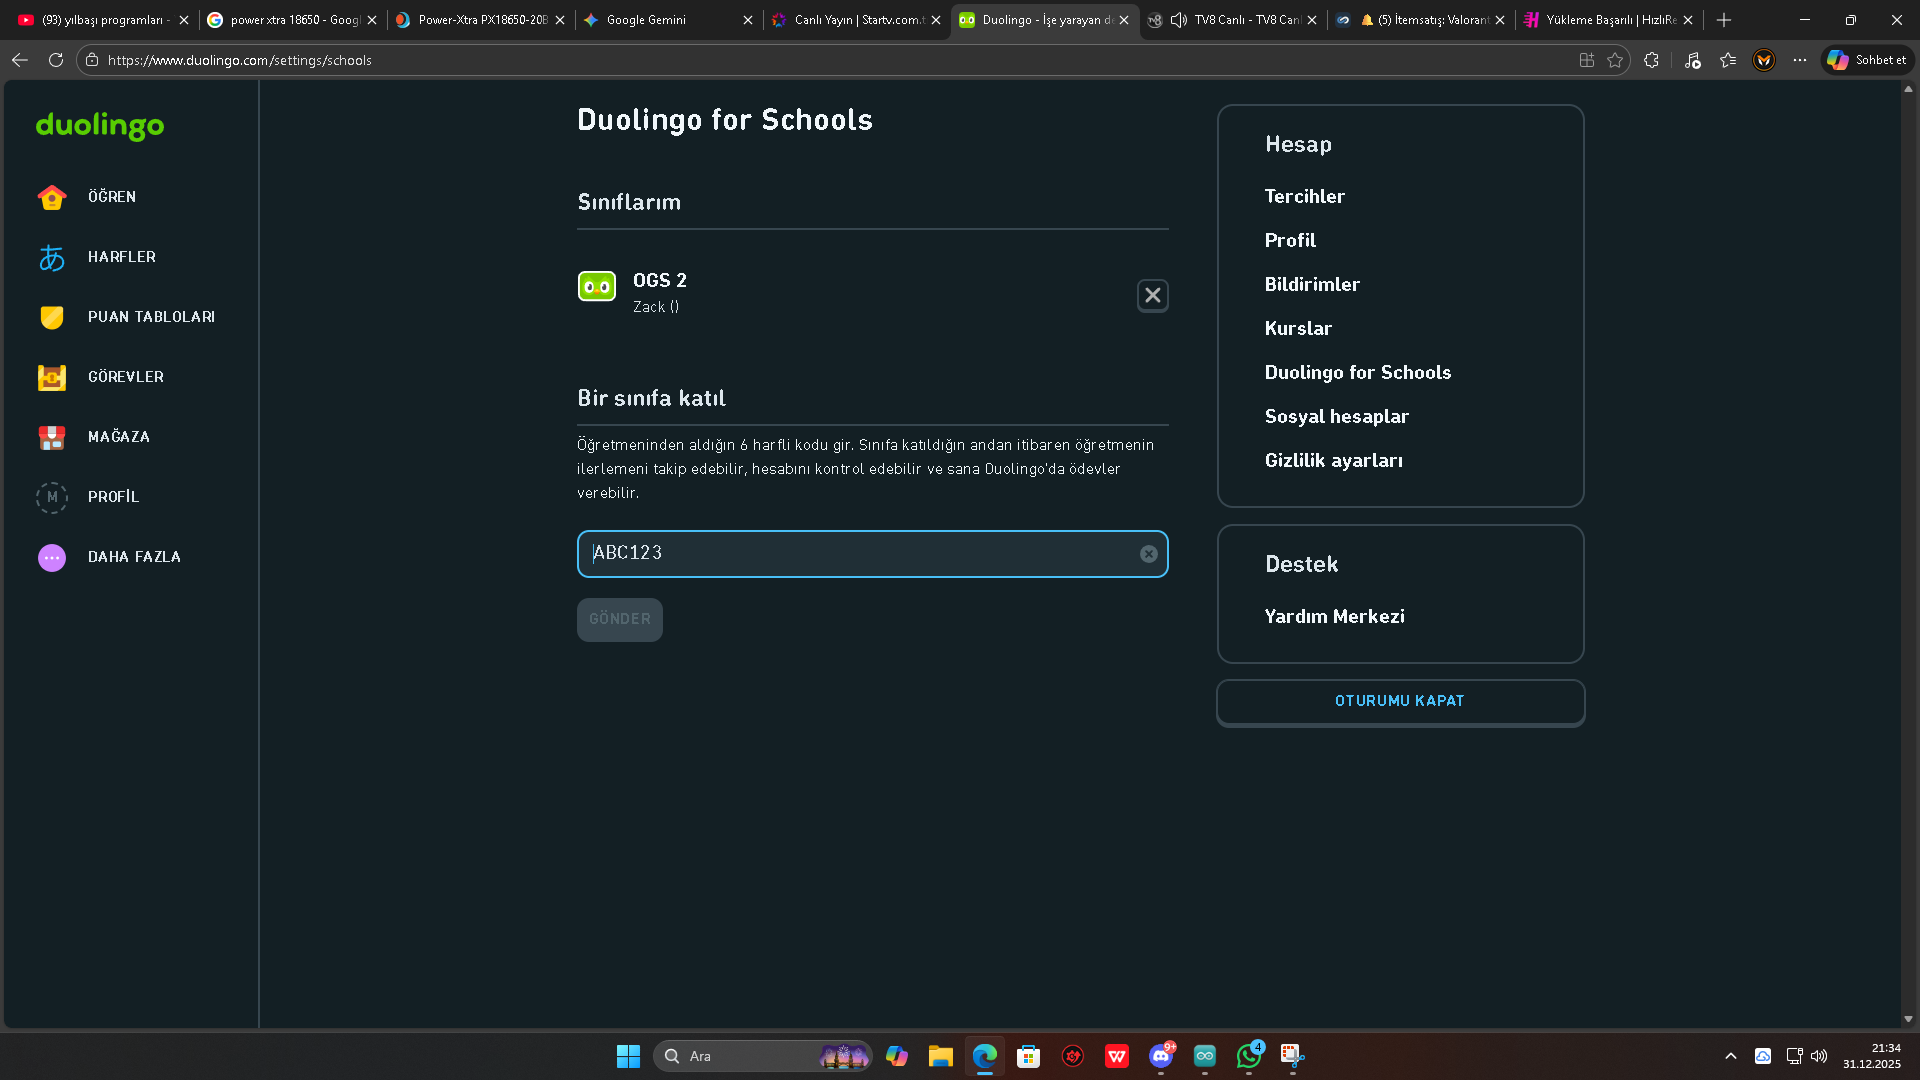Switch to the İtemsatış Valorant tab
Image resolution: width=1920 pixels, height=1080 pixels.
click(x=1418, y=20)
